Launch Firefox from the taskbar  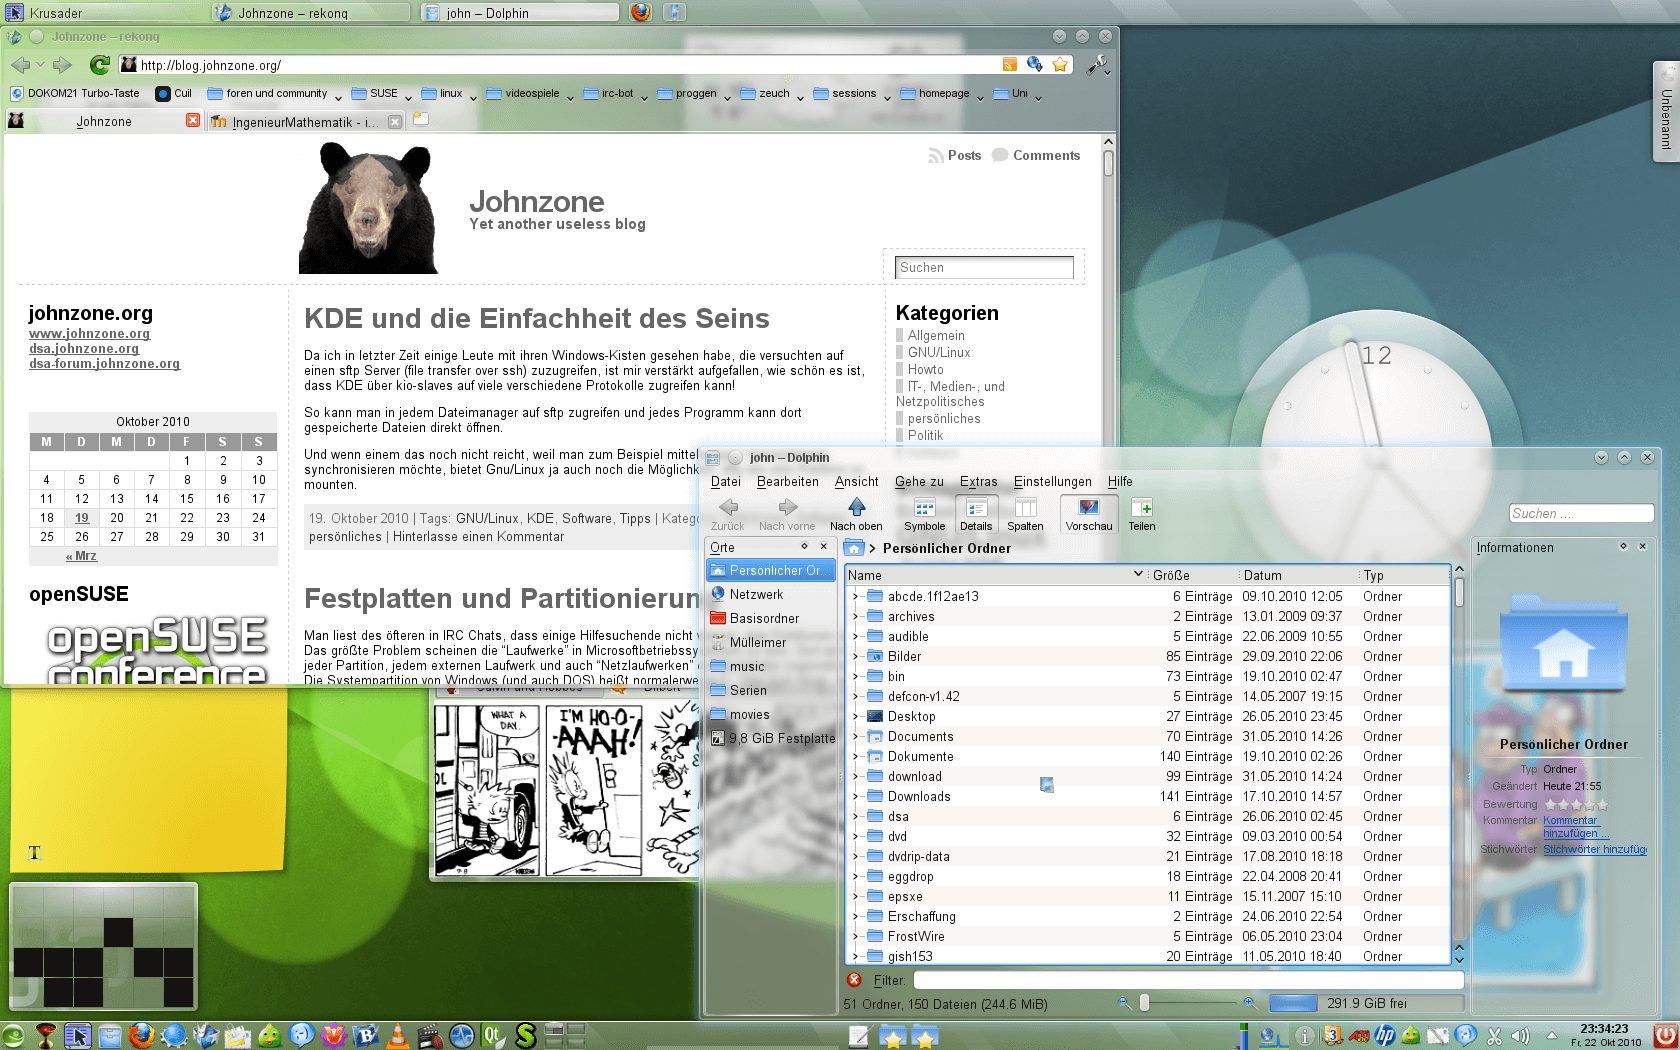(142, 1035)
